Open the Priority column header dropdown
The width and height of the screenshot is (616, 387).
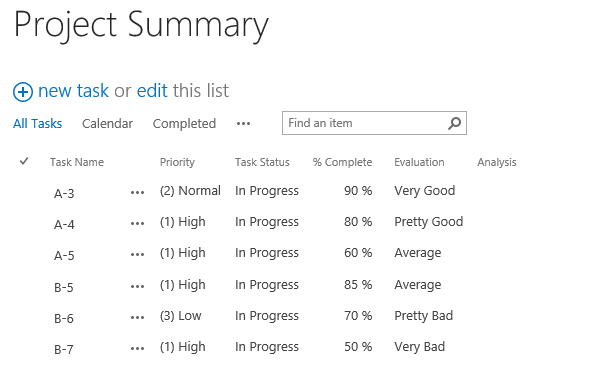coord(177,162)
